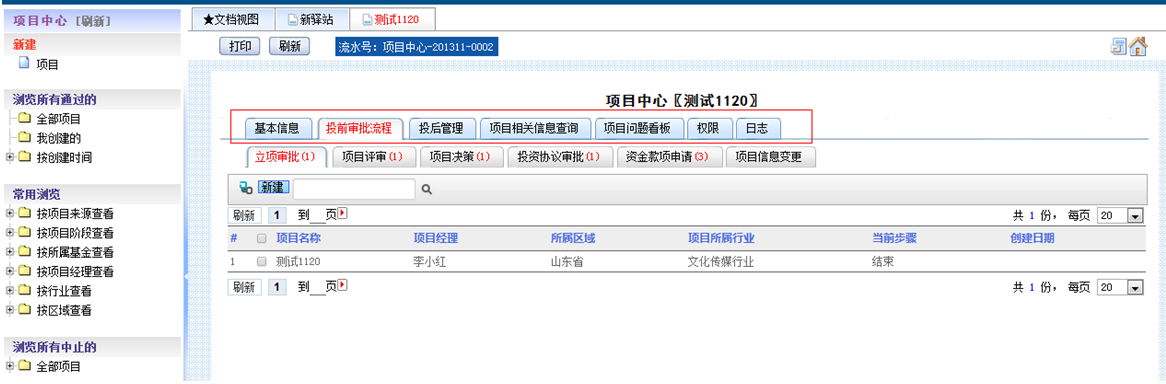Viewport: 1166px width, 384px height.
Task: Expand the 按项目阶段查看 node
Action: pyautogui.click(x=9, y=234)
